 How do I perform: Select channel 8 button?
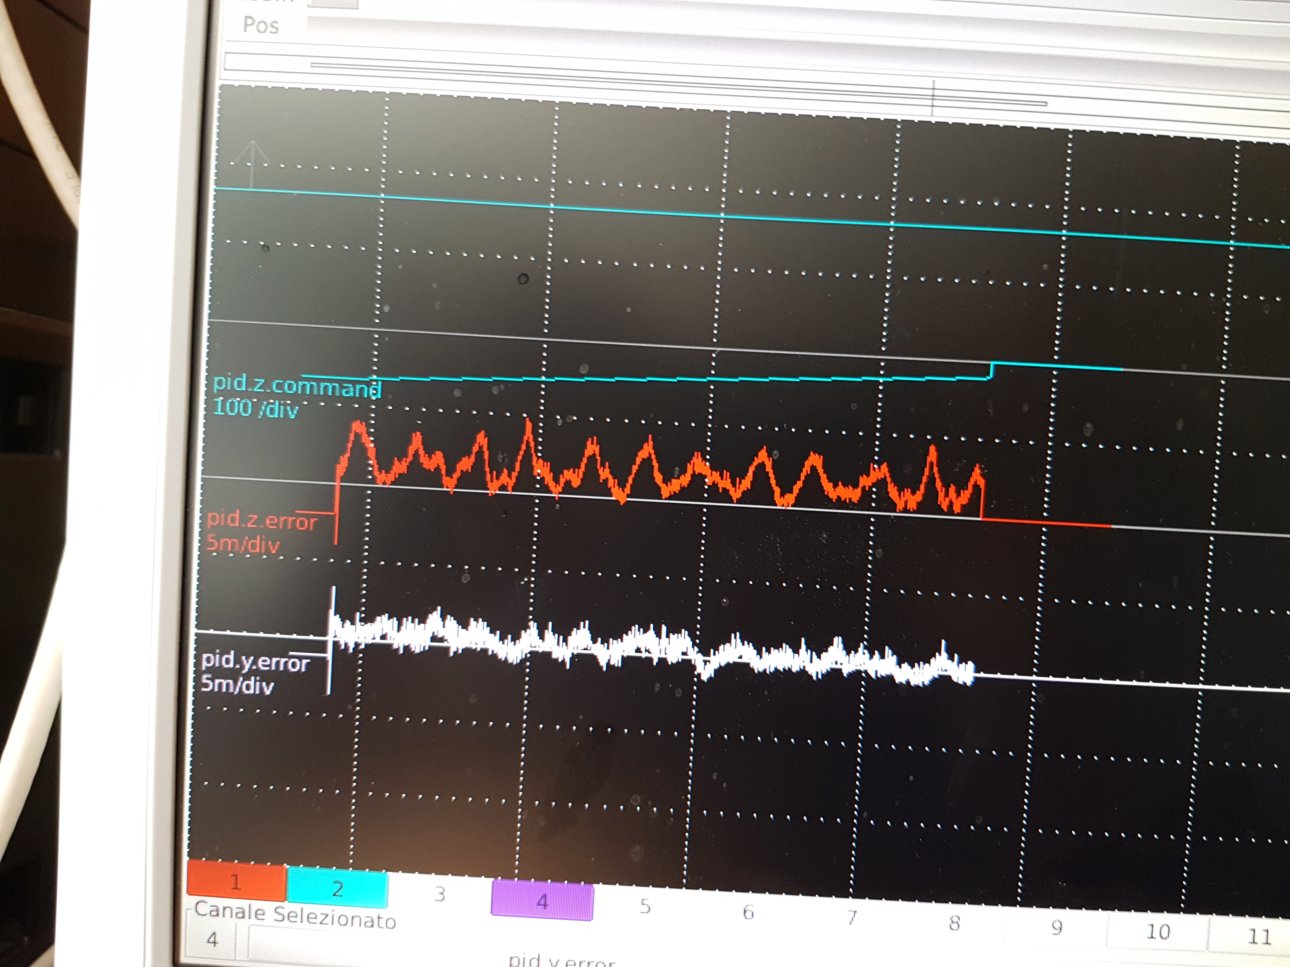pyautogui.click(x=954, y=922)
